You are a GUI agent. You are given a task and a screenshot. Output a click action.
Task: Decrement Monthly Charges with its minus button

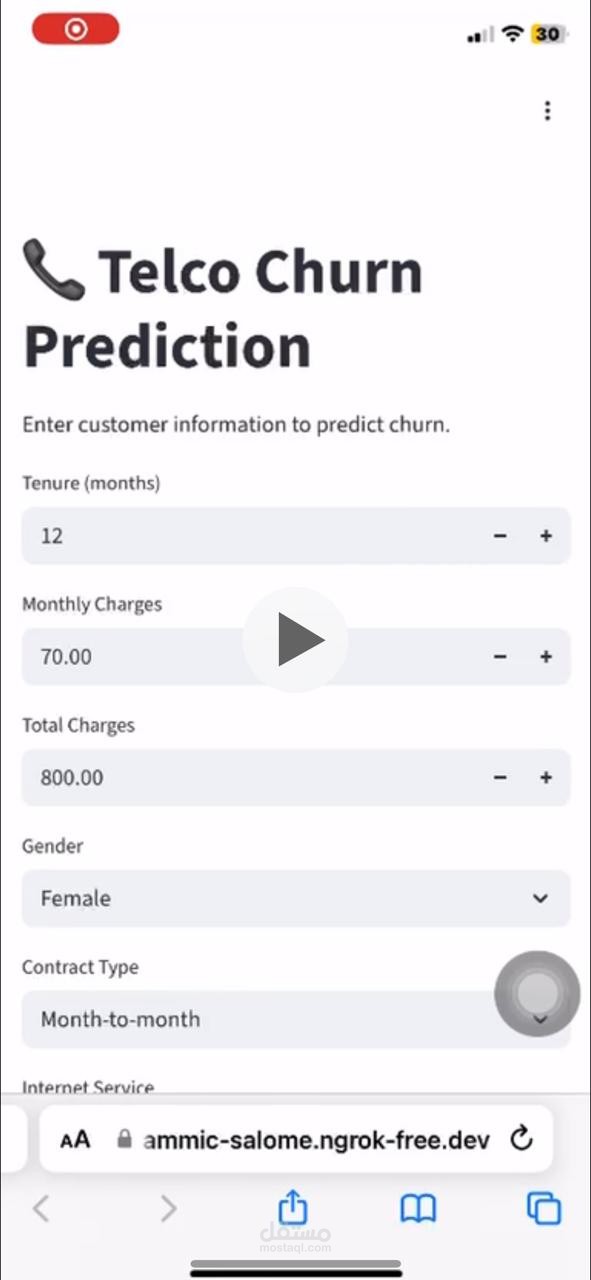[x=500, y=657]
